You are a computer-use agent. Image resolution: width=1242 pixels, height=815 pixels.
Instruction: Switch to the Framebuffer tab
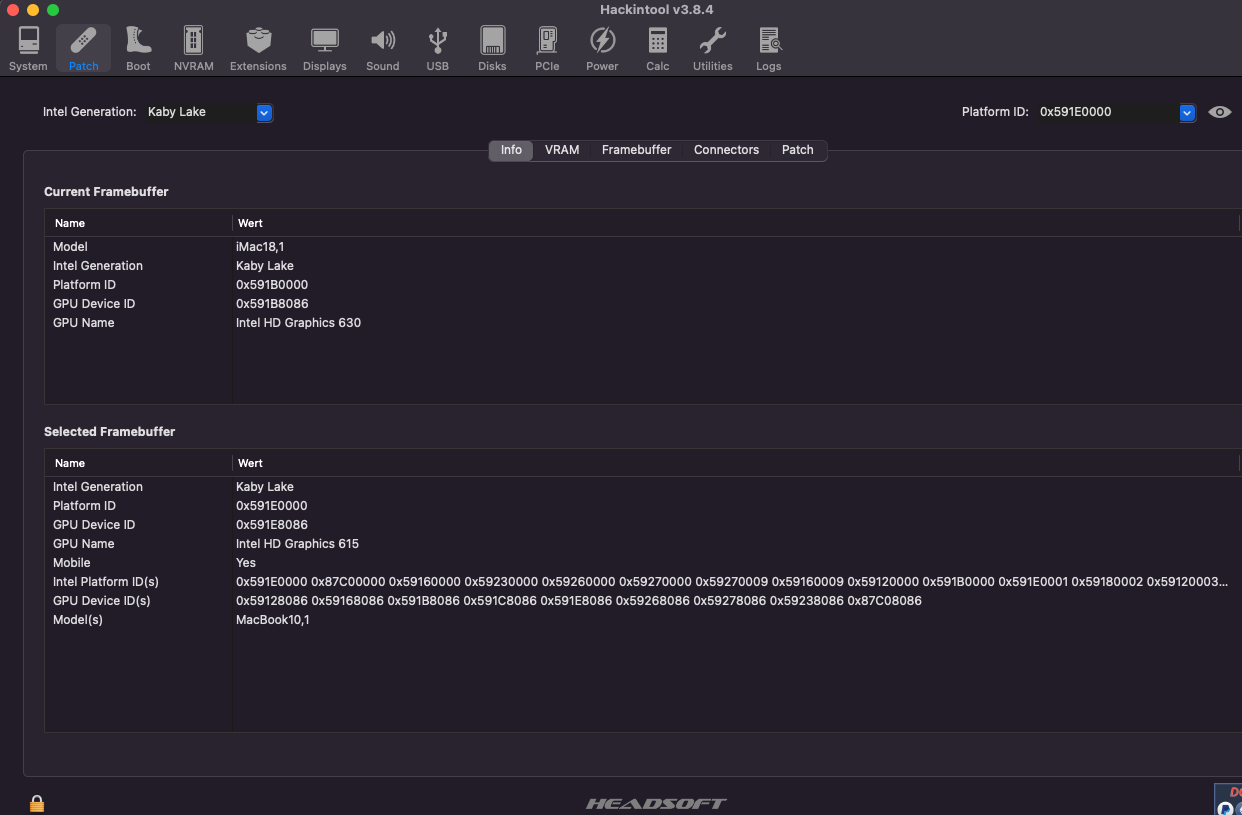636,150
